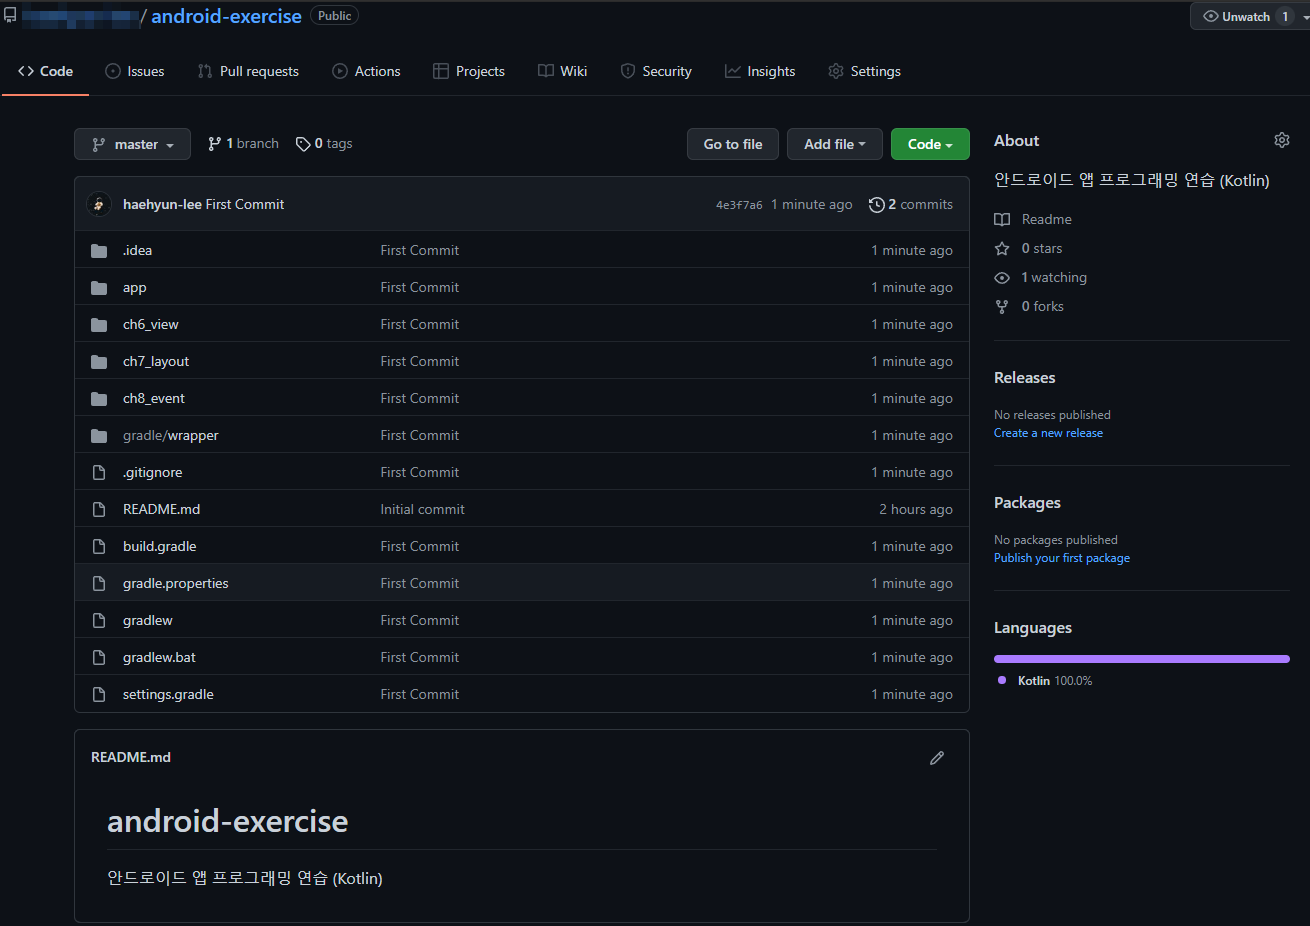Open the .idea folder icon

(99, 250)
